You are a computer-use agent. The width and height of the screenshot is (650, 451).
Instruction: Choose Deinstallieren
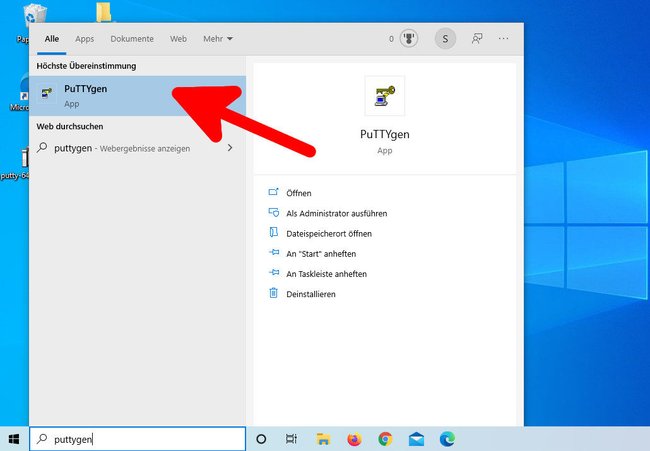point(311,294)
